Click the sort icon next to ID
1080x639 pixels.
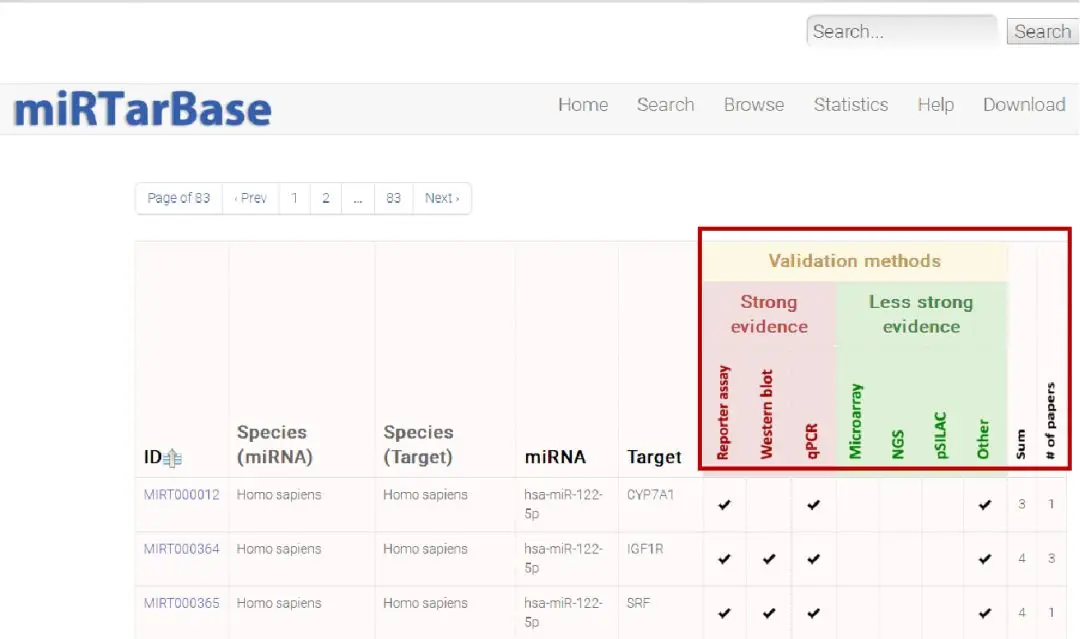click(173, 459)
